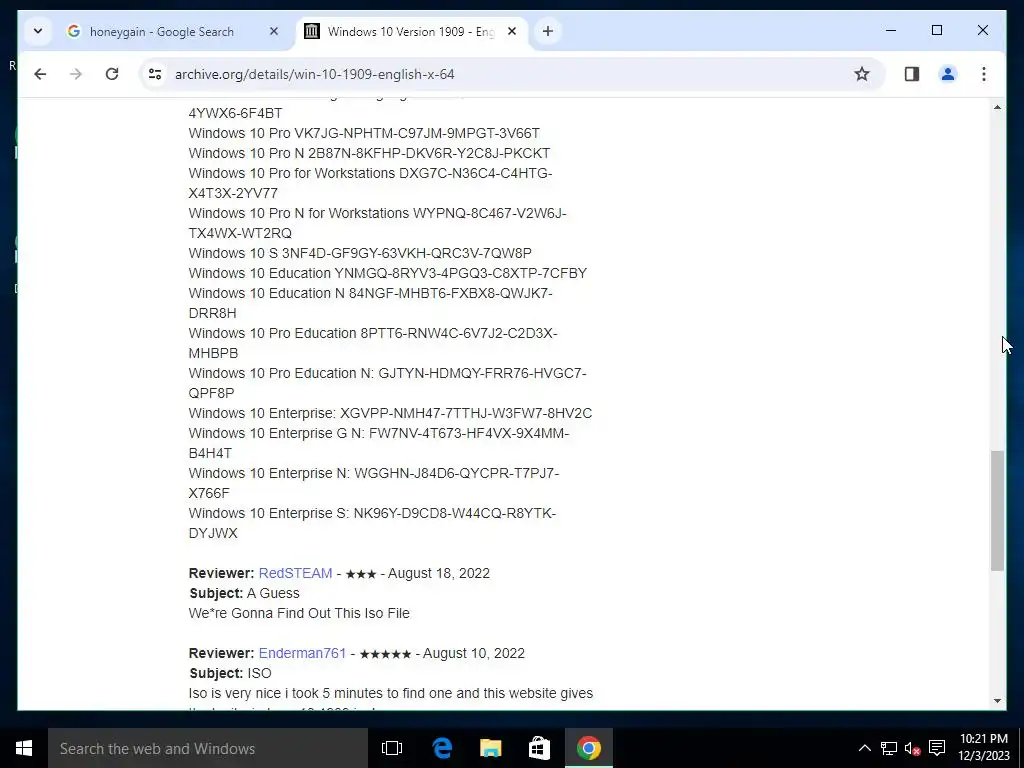Screen dimensions: 1024x768
Task: Open File Explorer from the taskbar
Action: tap(490, 748)
